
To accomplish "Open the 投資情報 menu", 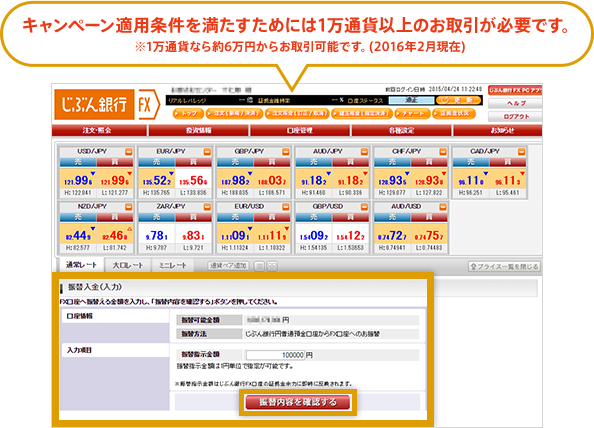I will [199, 130].
